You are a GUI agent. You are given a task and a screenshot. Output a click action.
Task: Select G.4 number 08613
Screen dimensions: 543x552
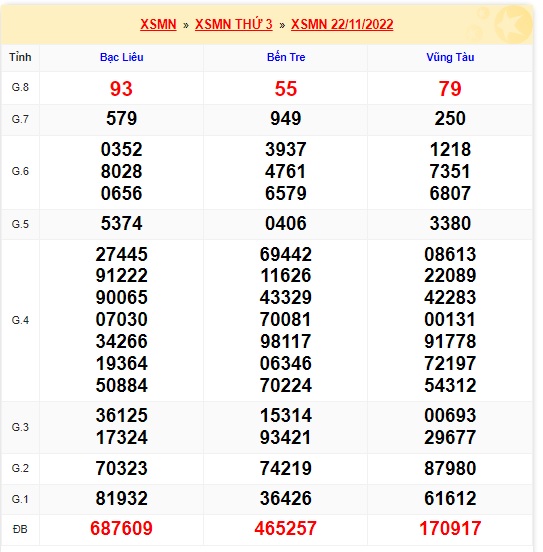coord(450,254)
